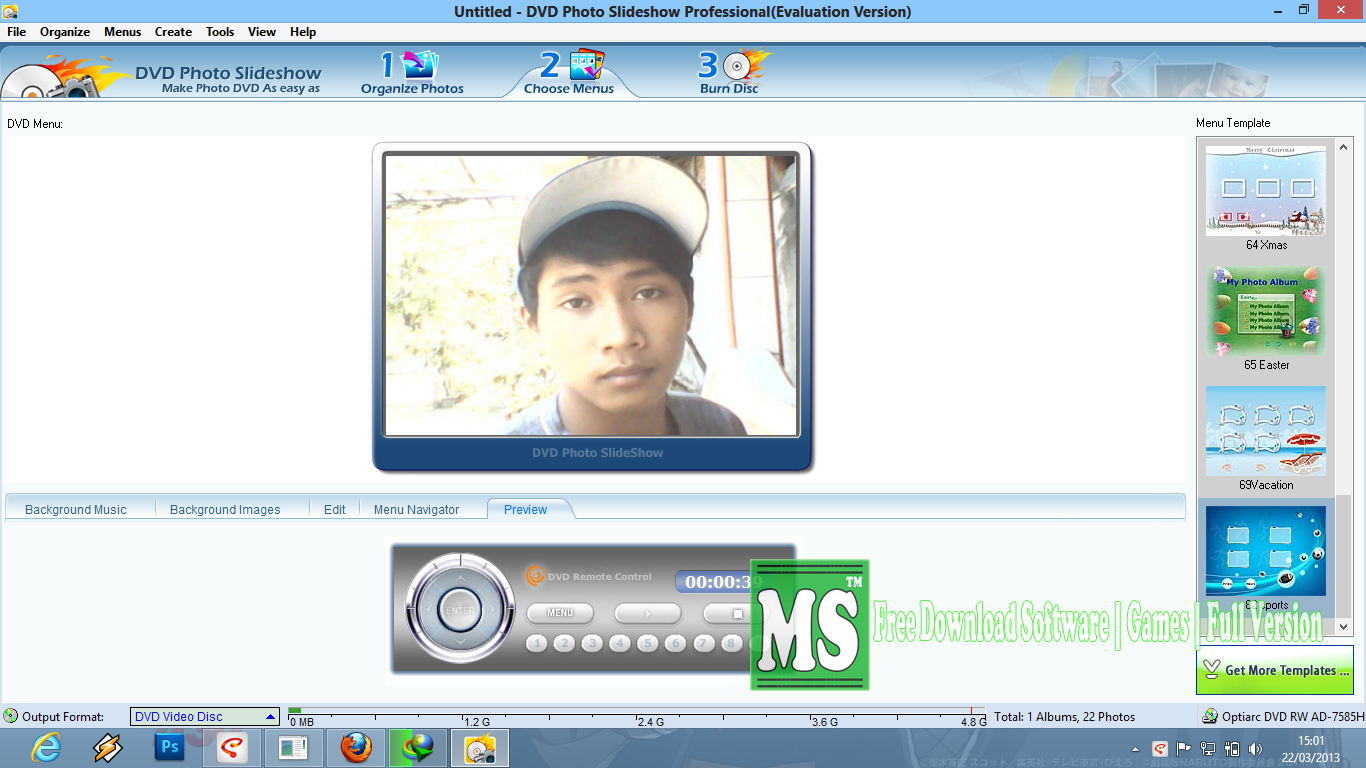
Task: Click the template list's up scroll arrow
Action: coord(1343,146)
